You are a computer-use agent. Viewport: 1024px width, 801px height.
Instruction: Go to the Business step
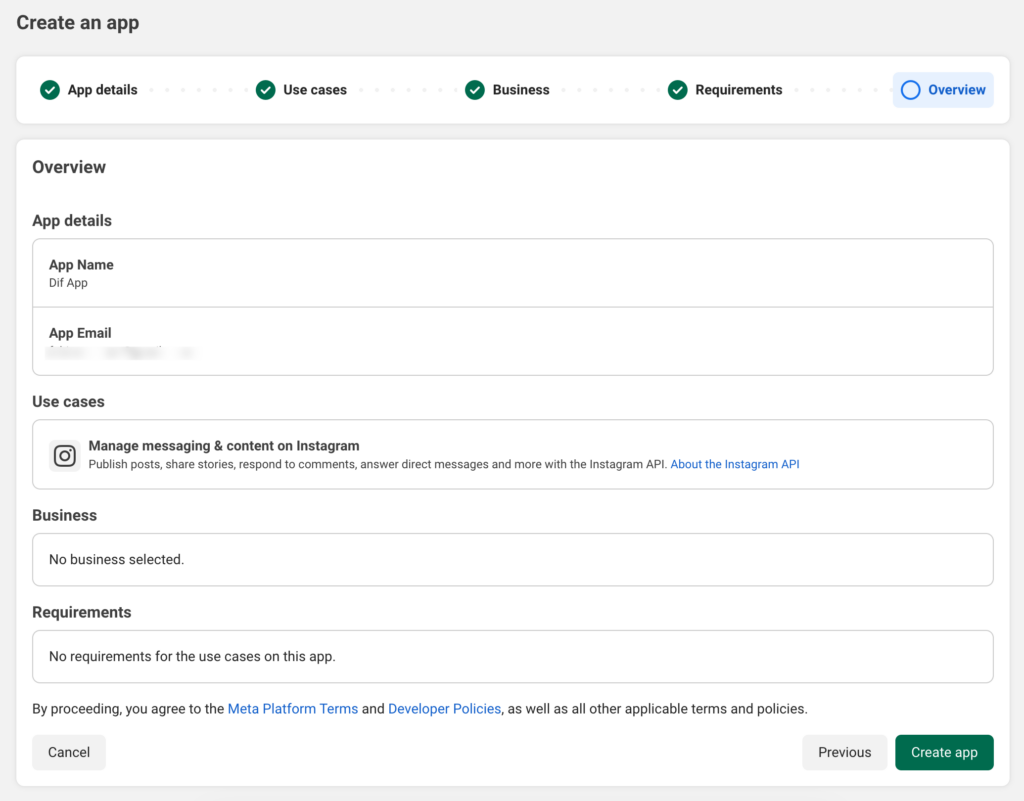pos(507,90)
